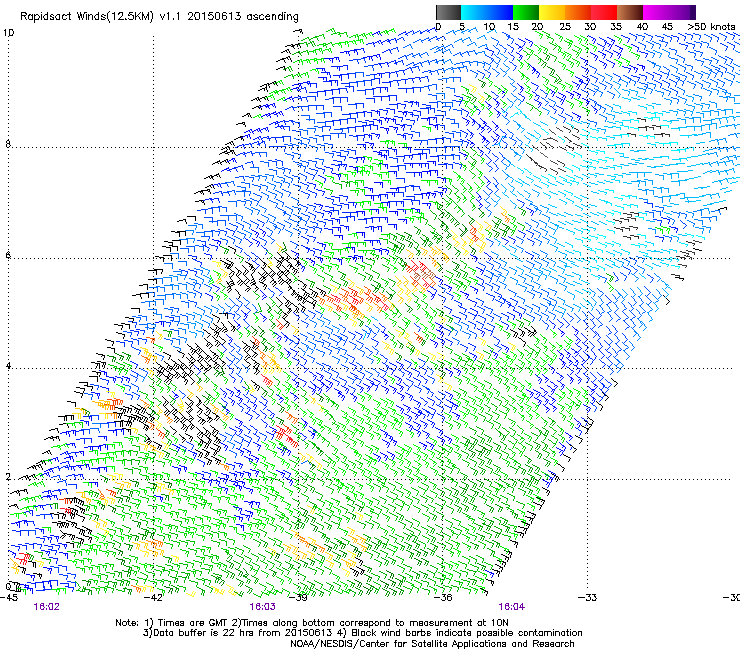Click the longitude axis label '-33'
The width and height of the screenshot is (740, 650).
pos(588,598)
